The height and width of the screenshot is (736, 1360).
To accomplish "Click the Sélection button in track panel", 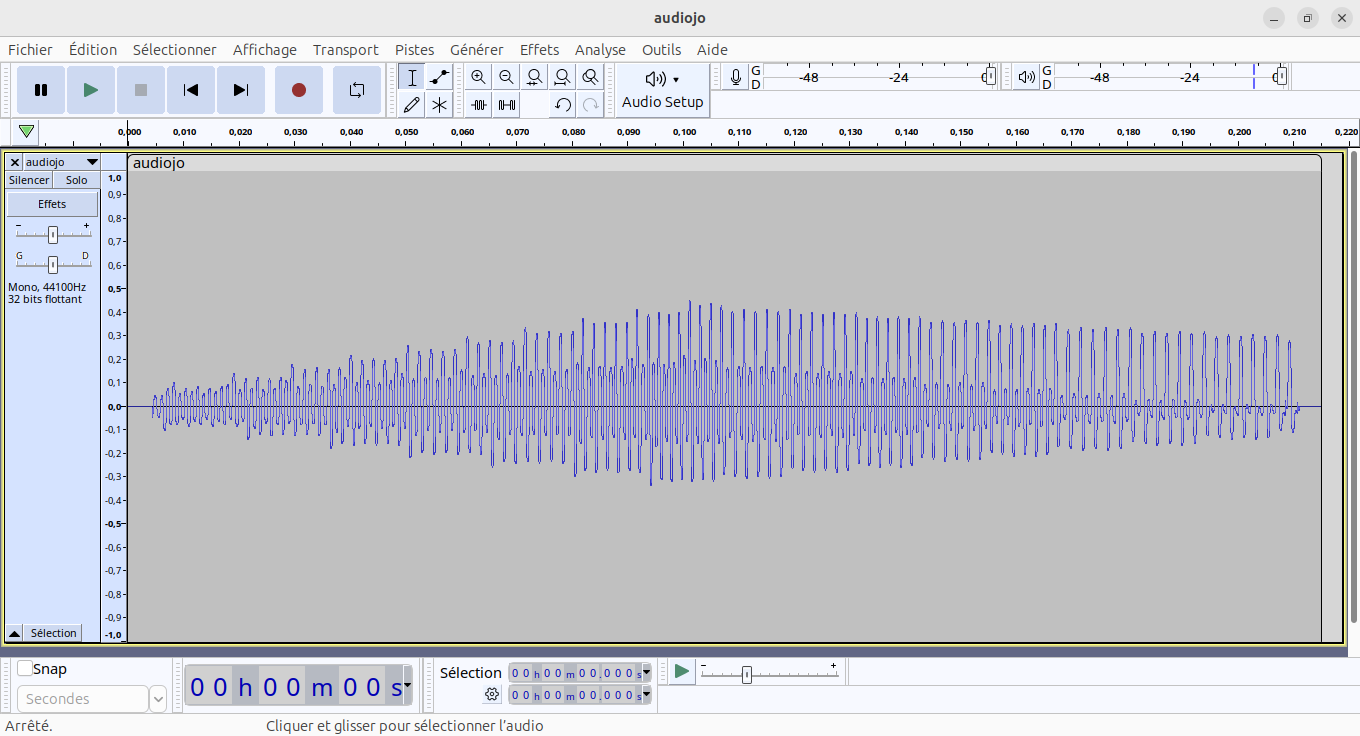I will 53,633.
